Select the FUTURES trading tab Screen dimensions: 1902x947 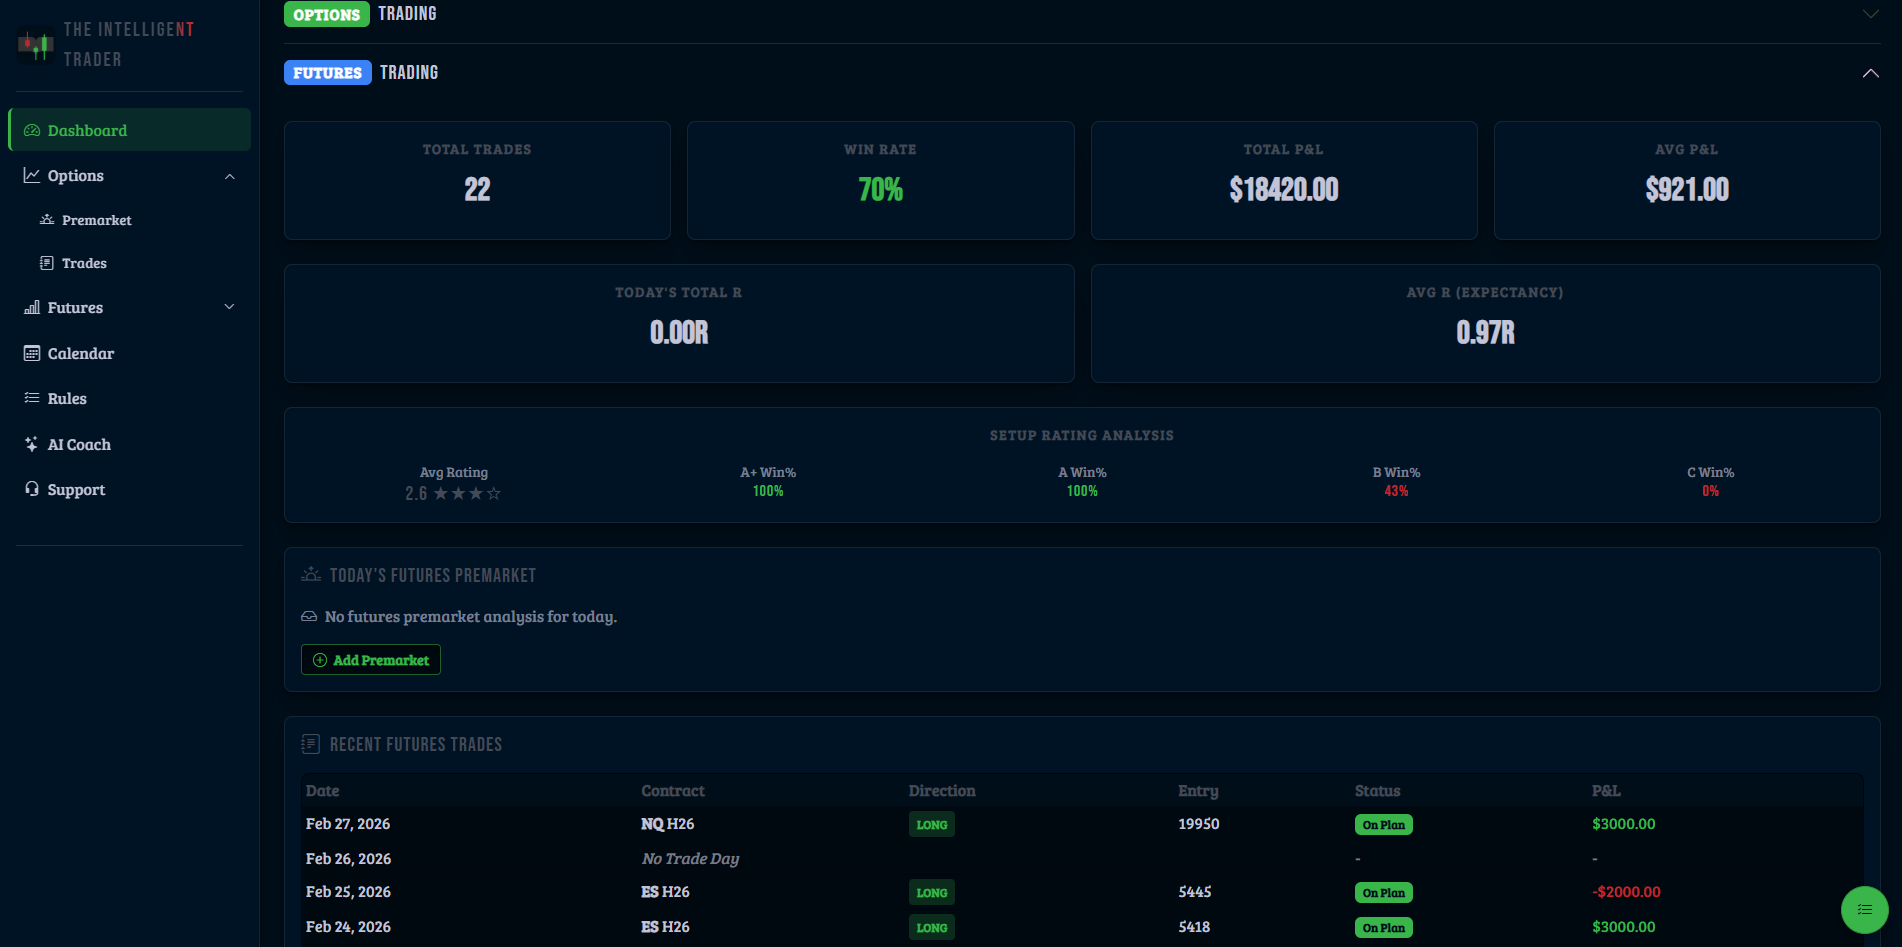coord(327,72)
